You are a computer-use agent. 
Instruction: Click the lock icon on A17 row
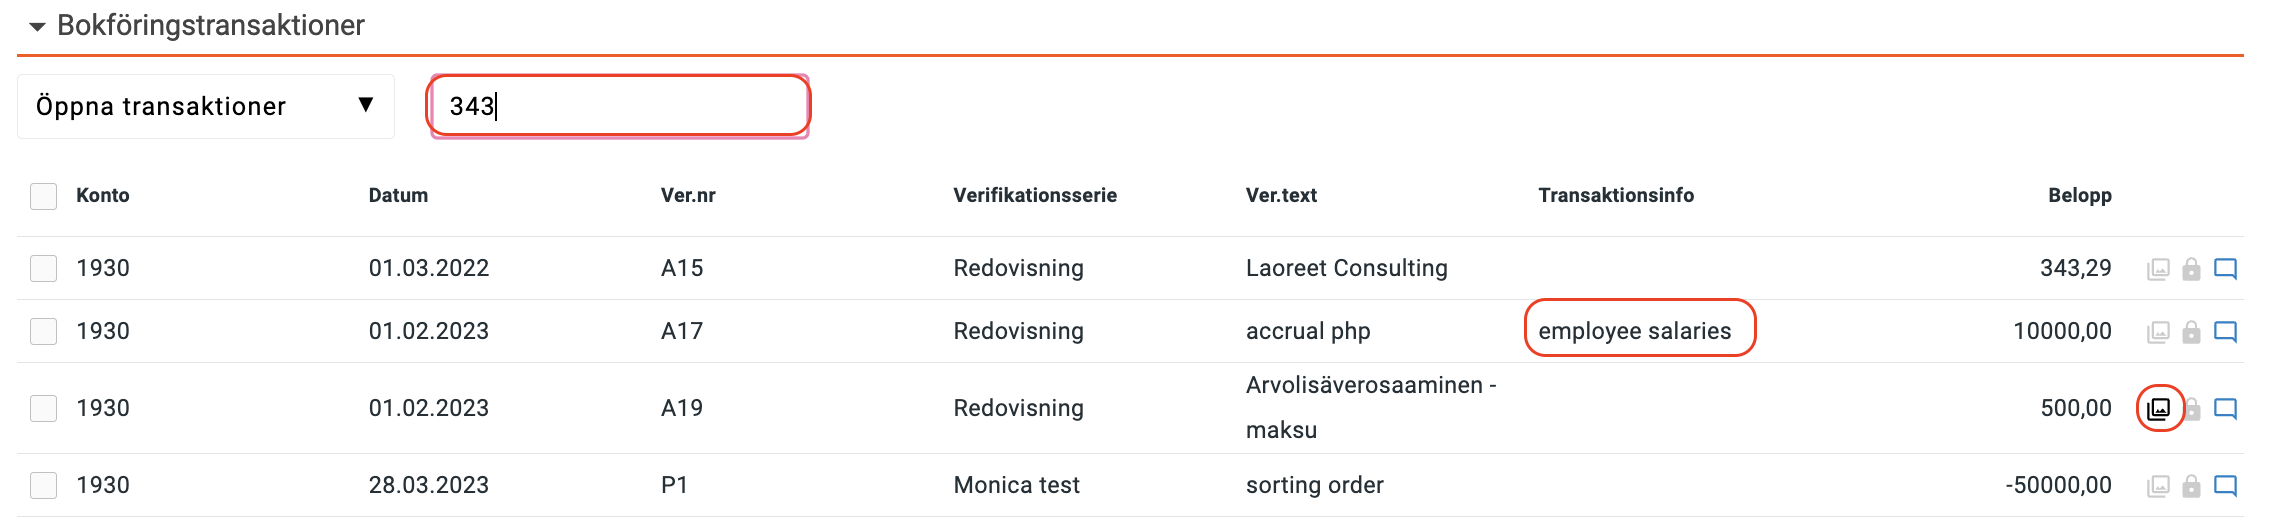(2191, 332)
